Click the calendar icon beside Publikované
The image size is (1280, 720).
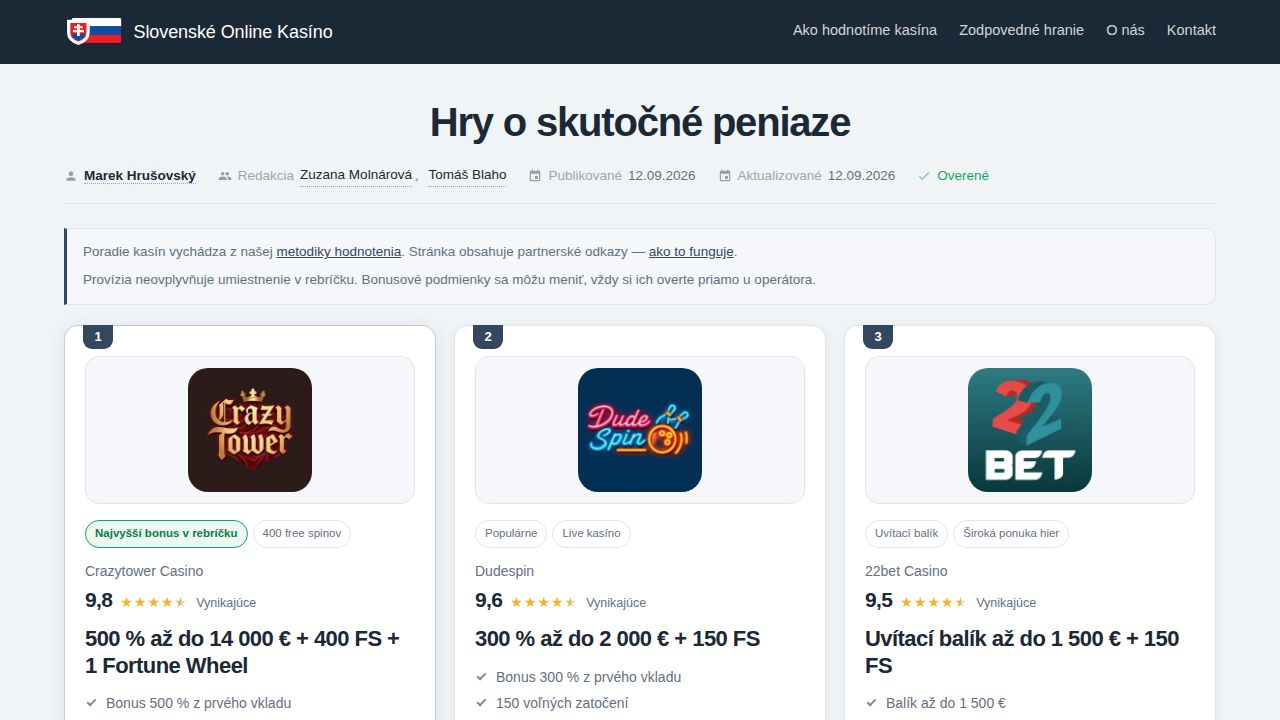coord(535,176)
